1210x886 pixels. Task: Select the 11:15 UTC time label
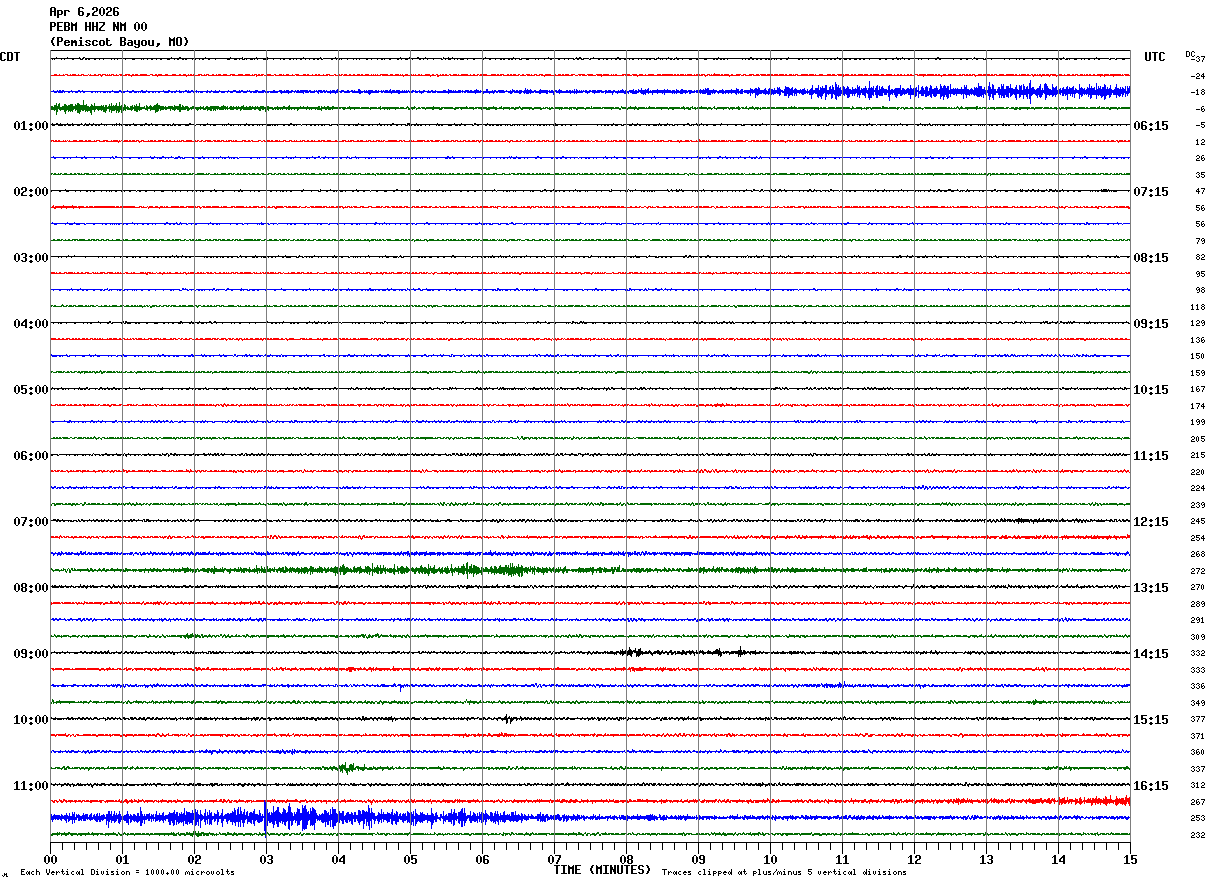point(1151,456)
